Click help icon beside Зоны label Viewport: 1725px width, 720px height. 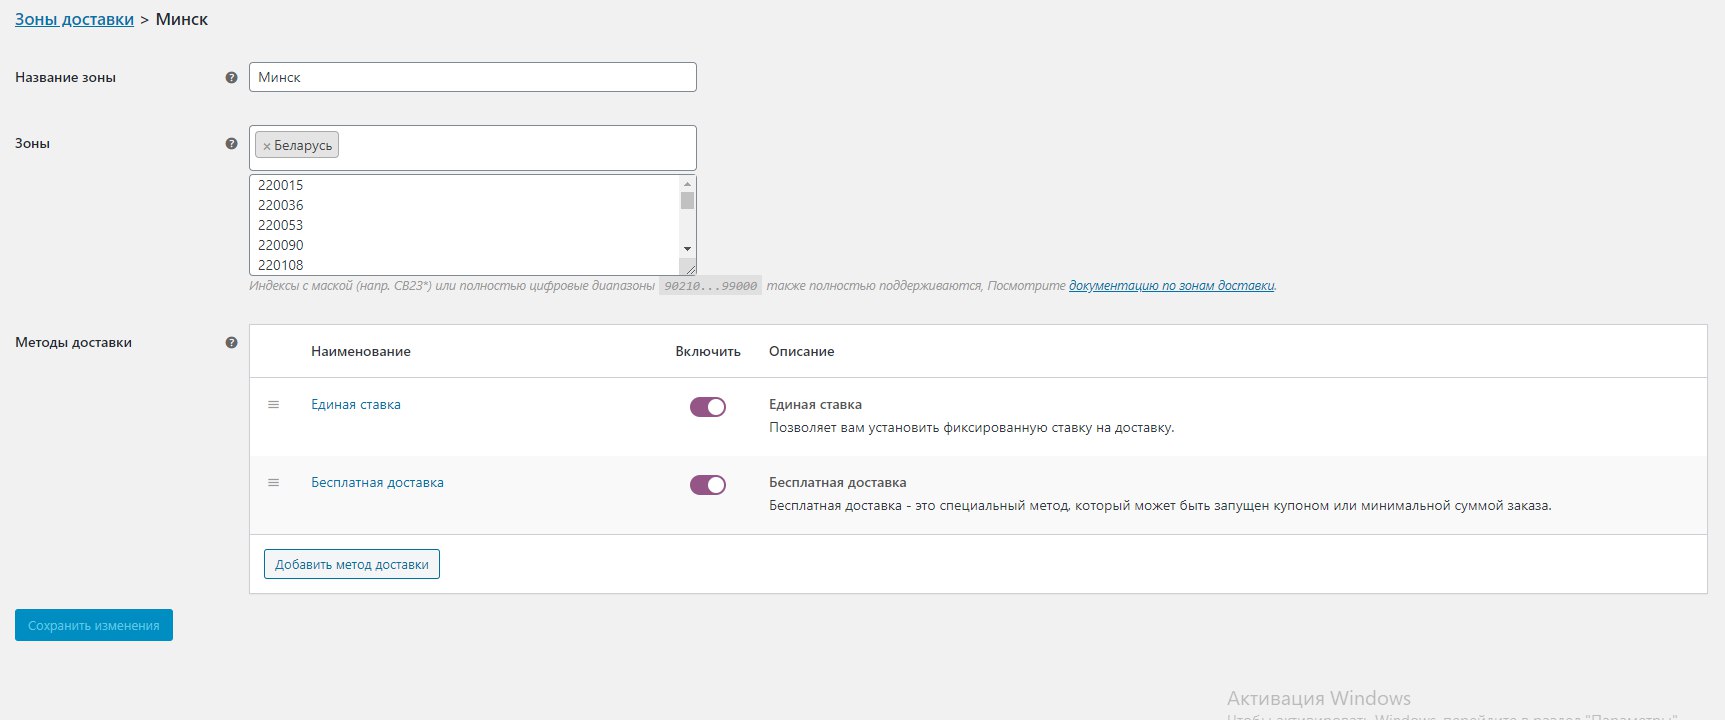pos(232,143)
